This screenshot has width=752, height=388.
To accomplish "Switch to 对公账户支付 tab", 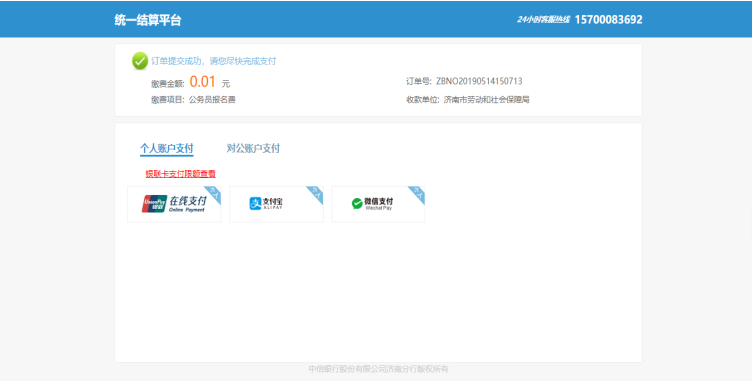I will [x=253, y=149].
